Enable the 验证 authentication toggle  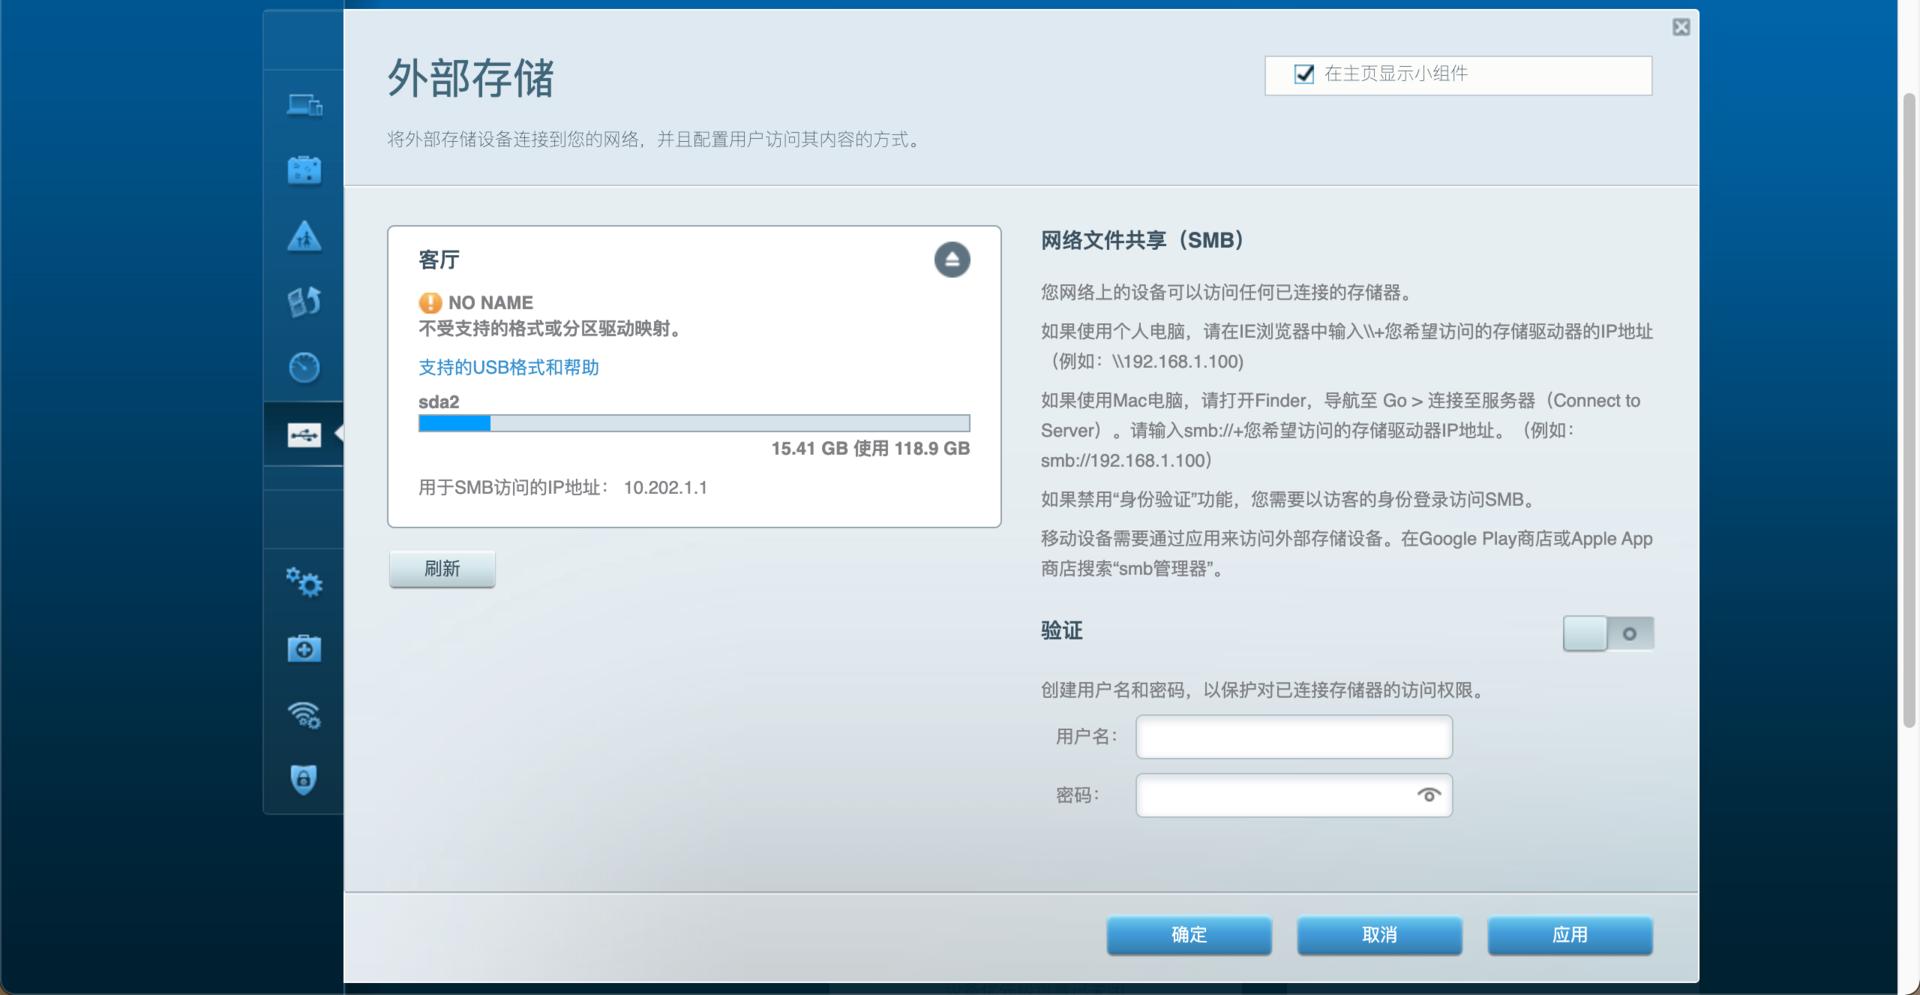(1608, 632)
